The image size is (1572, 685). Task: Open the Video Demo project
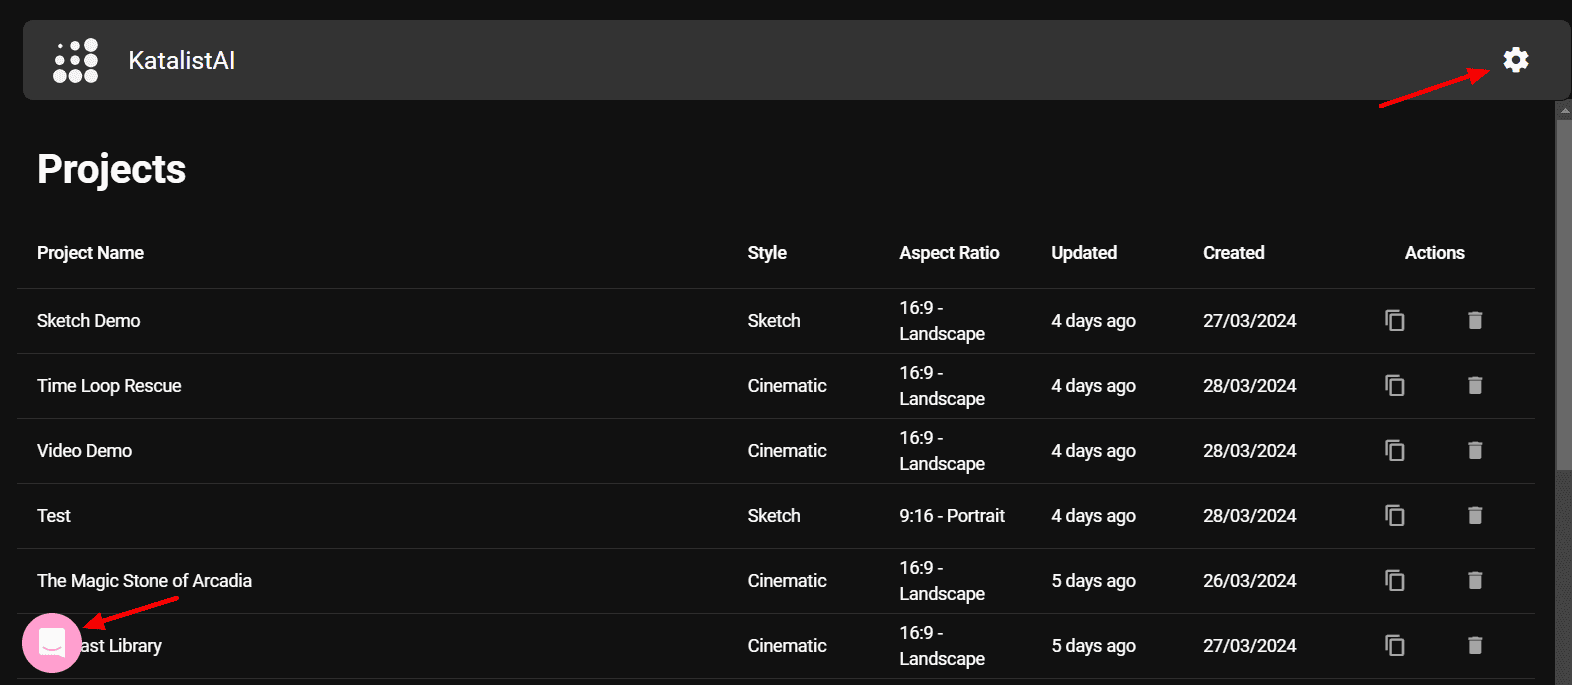click(85, 451)
